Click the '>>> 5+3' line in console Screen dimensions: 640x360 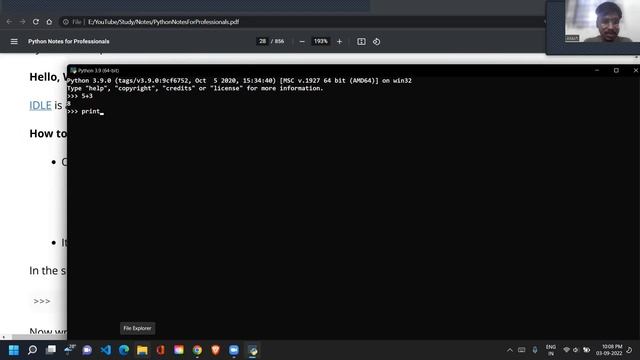pyautogui.click(x=80, y=96)
